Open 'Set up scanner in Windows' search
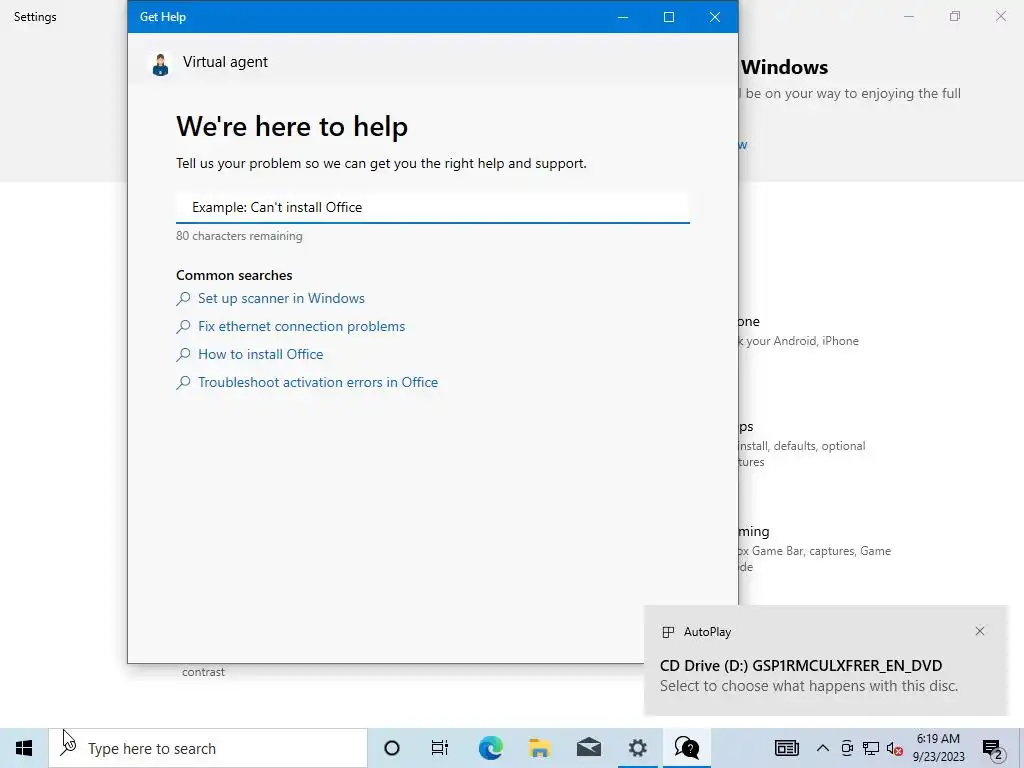Screen dimensions: 1024x768 [281, 298]
